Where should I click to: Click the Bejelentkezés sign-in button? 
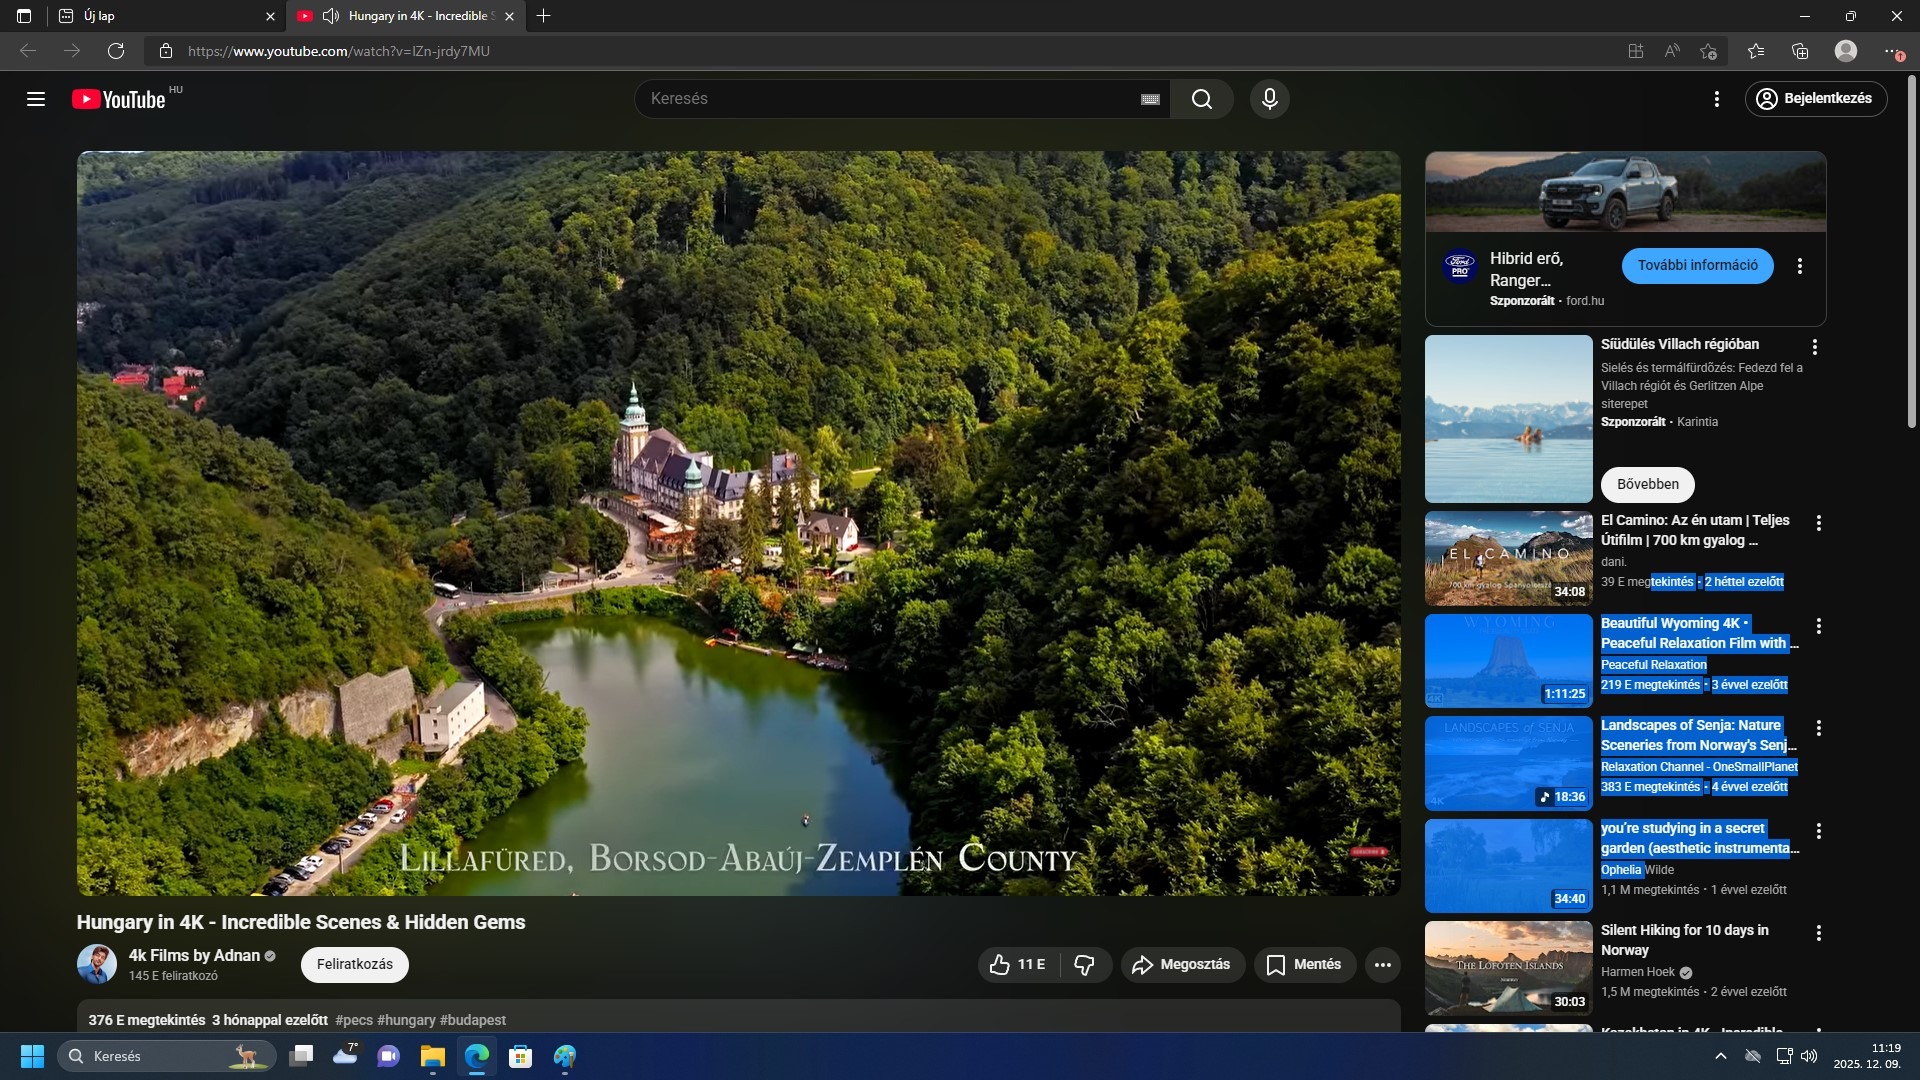[1815, 98]
